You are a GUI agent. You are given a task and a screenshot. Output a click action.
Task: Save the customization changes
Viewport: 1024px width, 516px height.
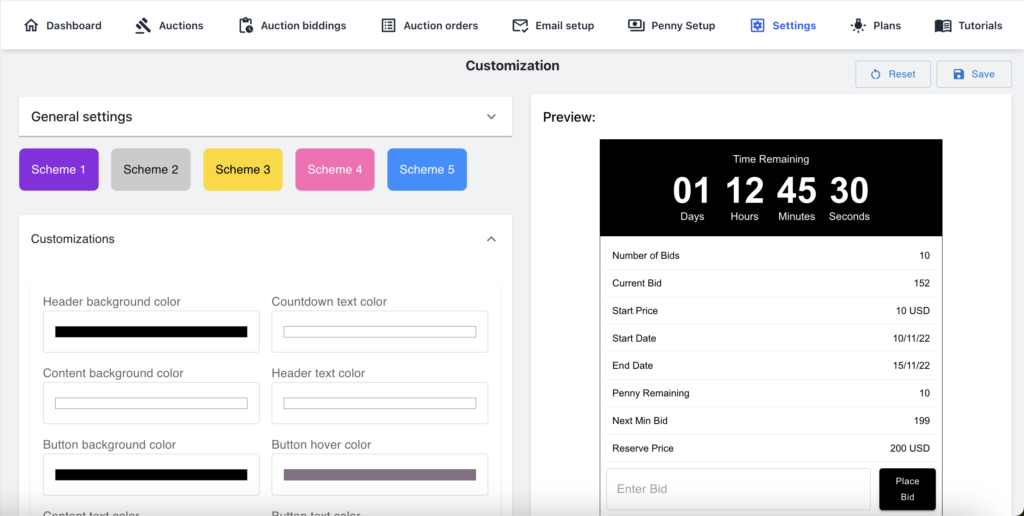pos(973,74)
